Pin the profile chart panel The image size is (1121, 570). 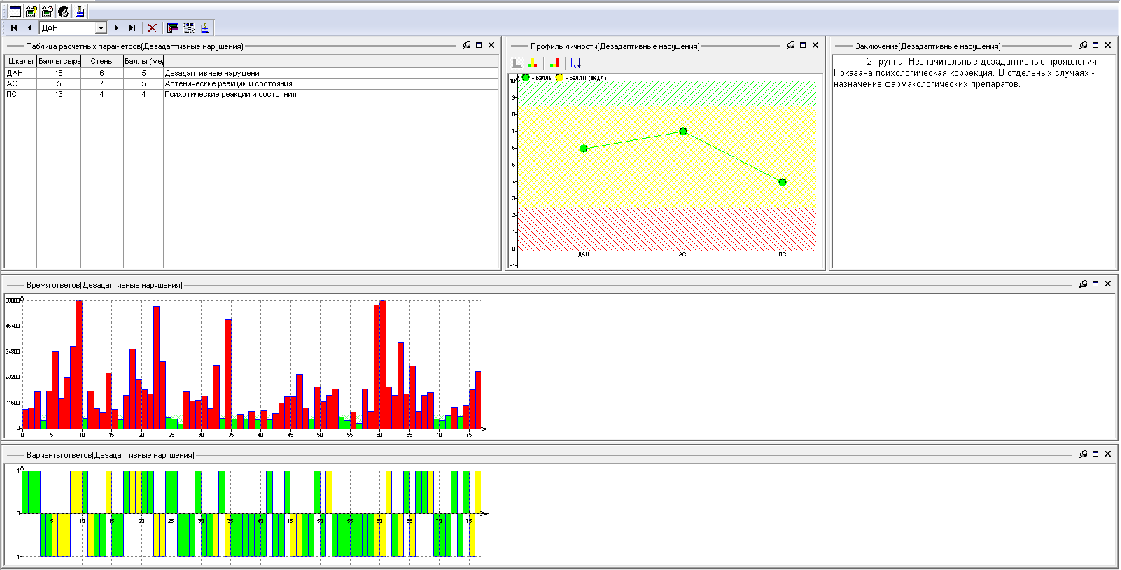(790, 46)
